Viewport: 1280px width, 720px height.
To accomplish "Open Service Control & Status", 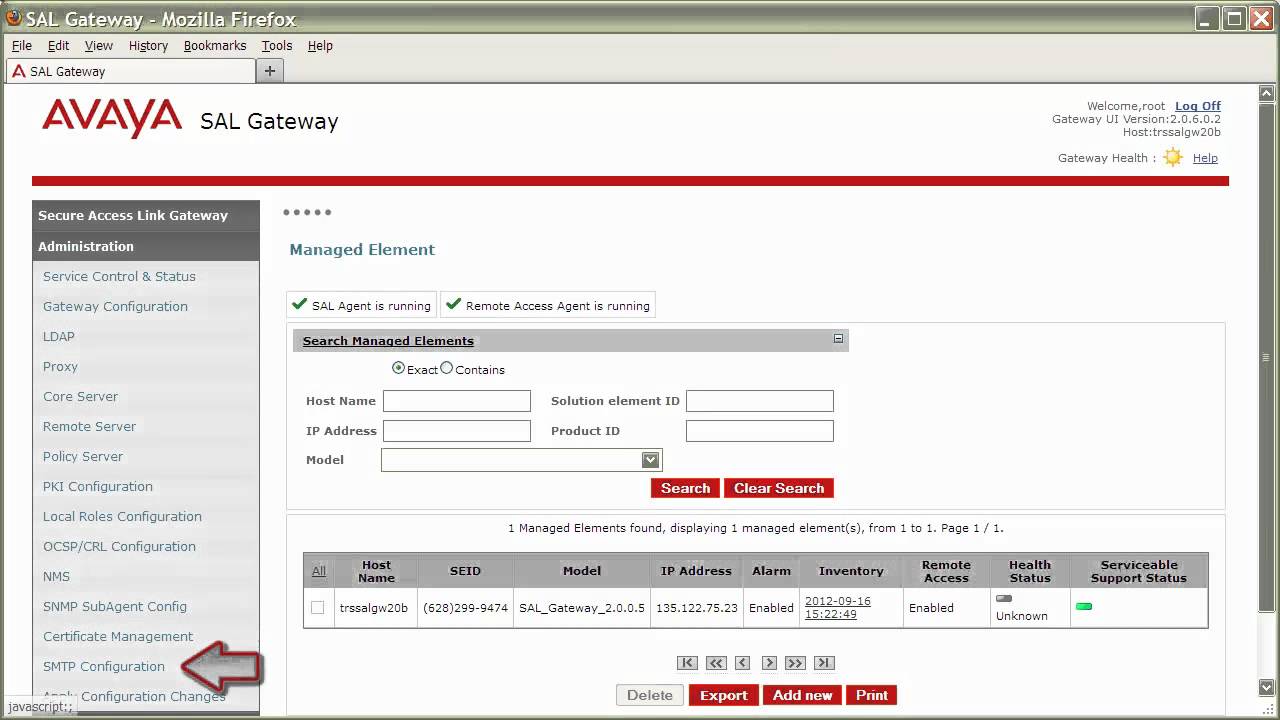I will (119, 276).
